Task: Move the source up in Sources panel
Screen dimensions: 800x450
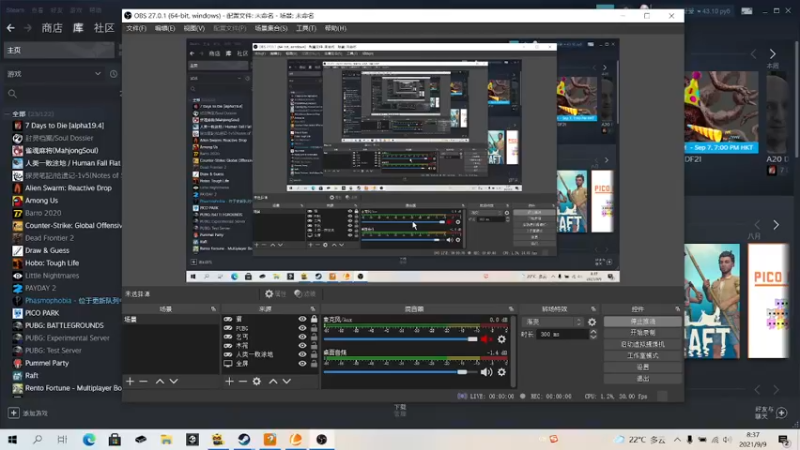Action: [273, 381]
